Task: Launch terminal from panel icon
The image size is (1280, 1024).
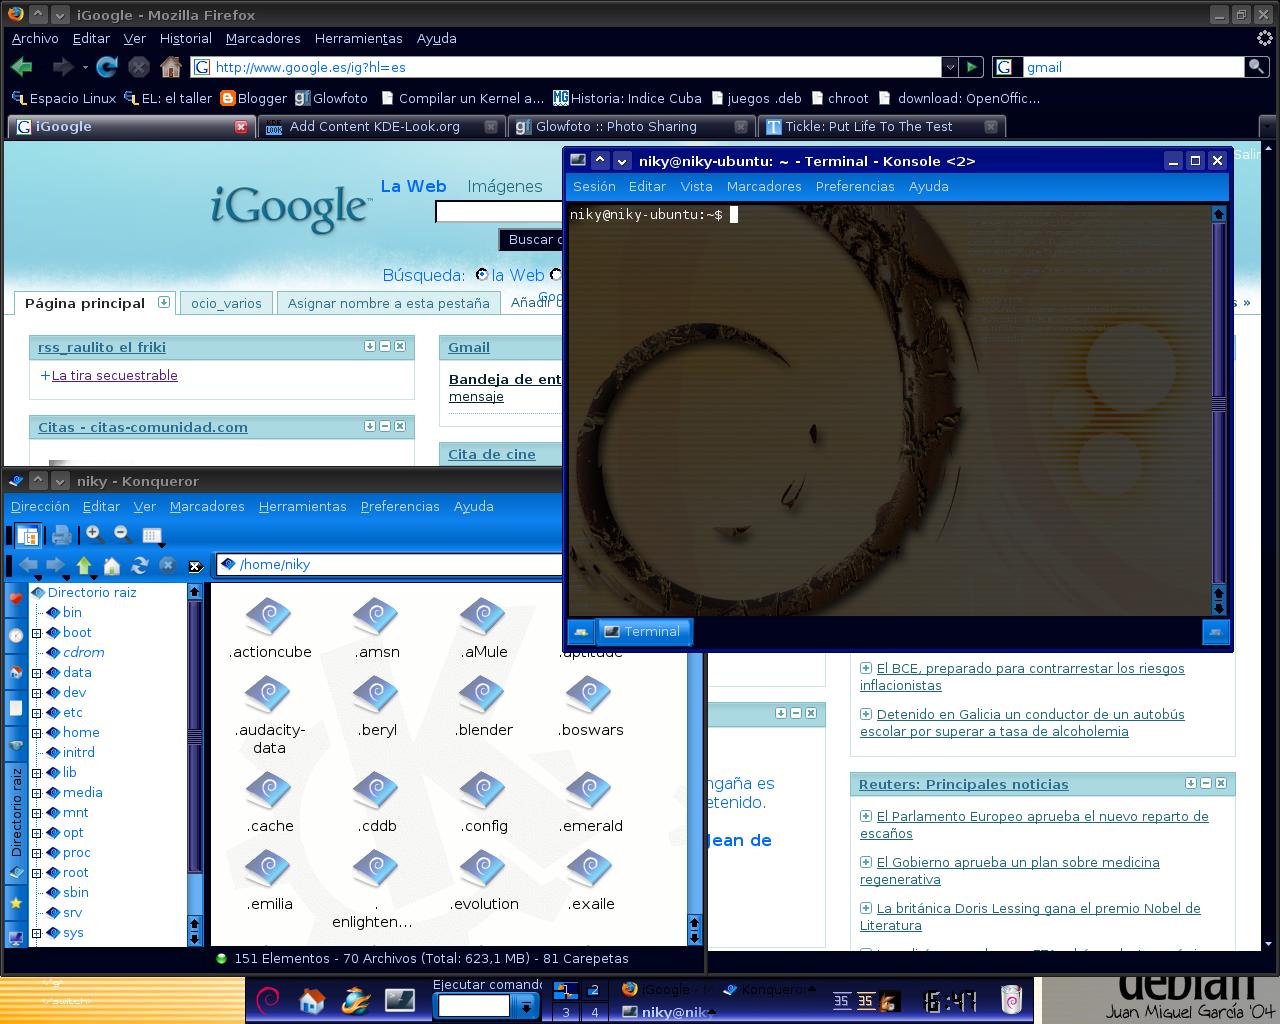Action: pos(400,999)
